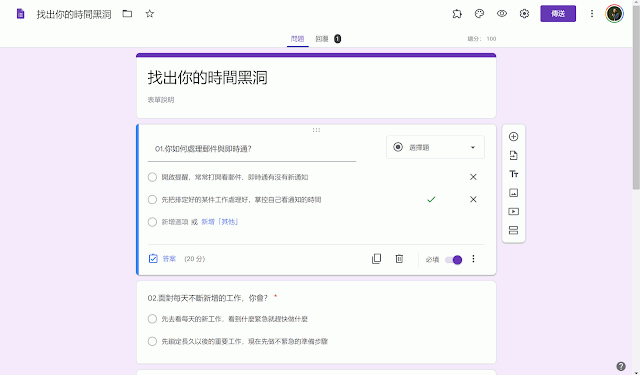This screenshot has height=375, width=640.
Task: Remove the second option with checkmark
Action: click(x=473, y=200)
